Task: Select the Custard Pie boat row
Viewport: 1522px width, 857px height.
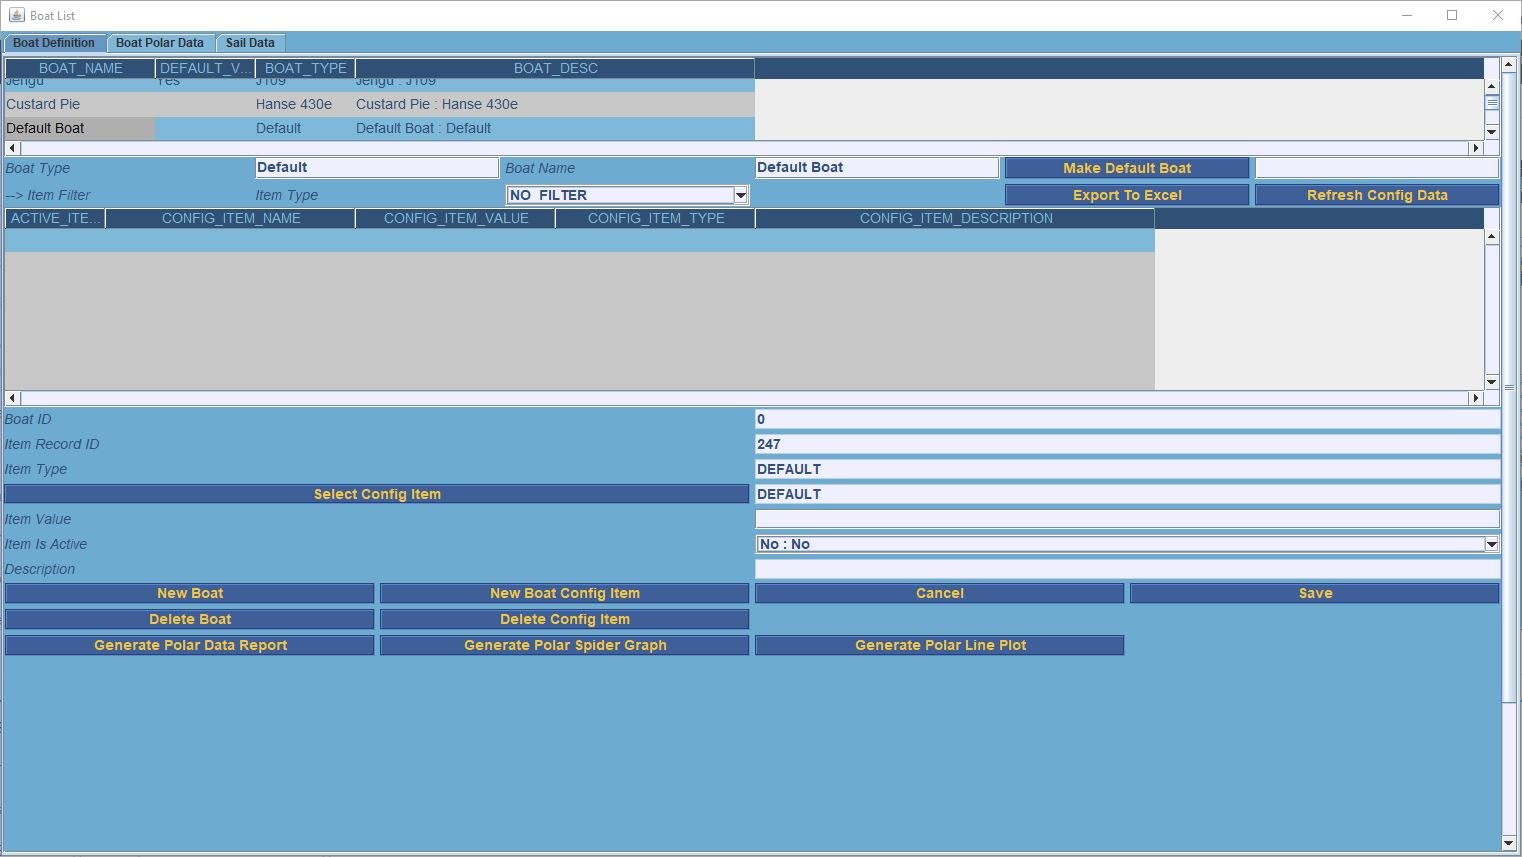Action: click(43, 104)
